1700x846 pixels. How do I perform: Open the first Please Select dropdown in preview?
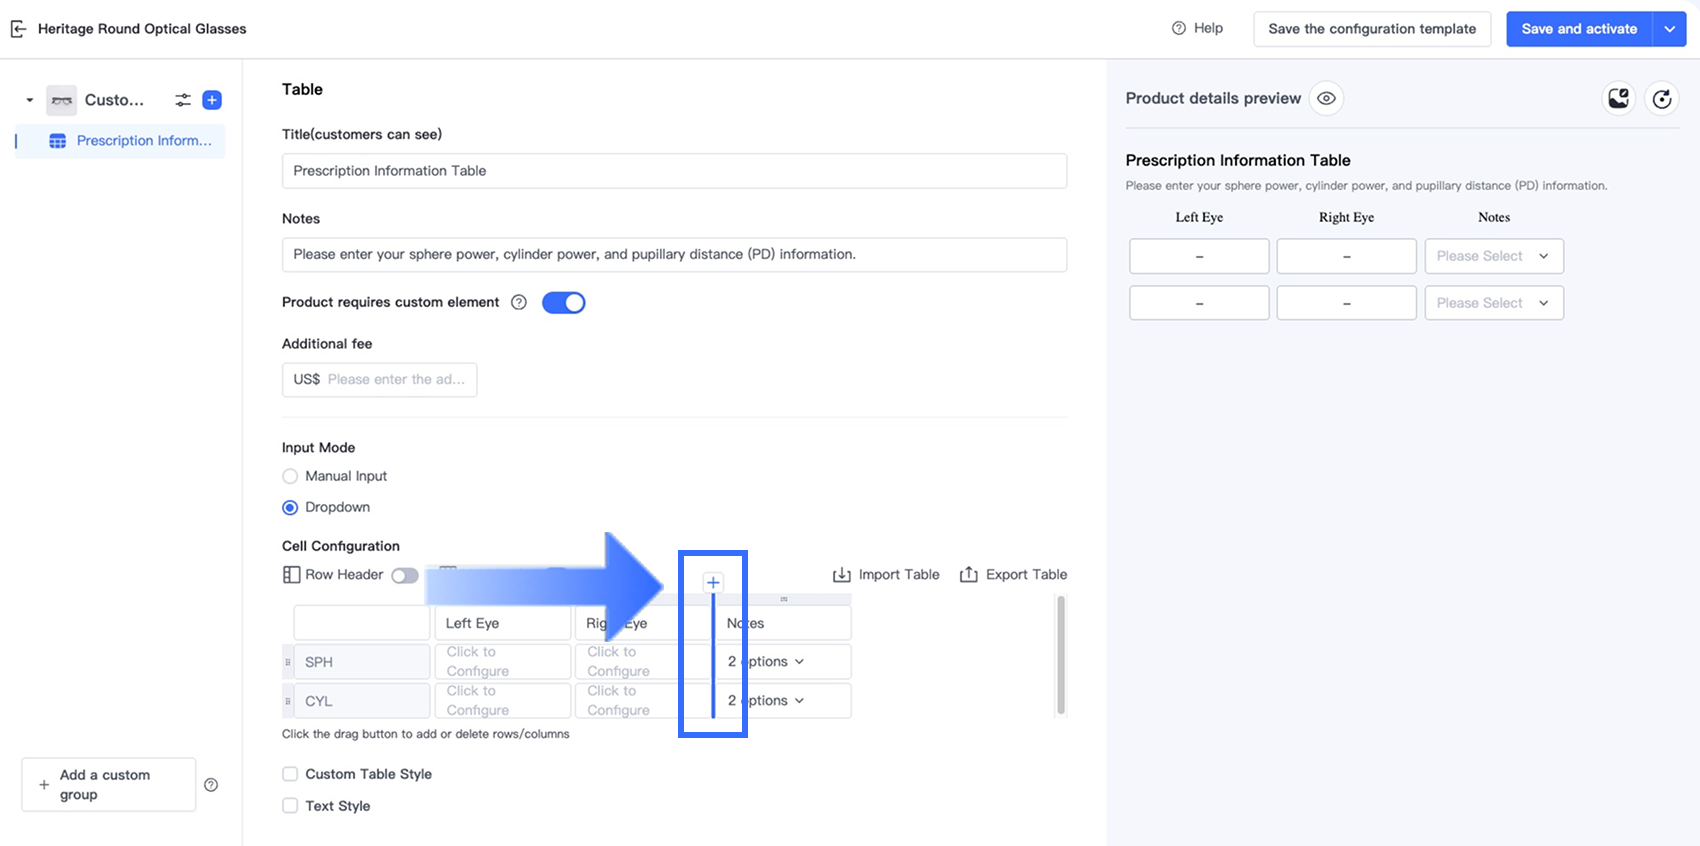coord(1494,256)
